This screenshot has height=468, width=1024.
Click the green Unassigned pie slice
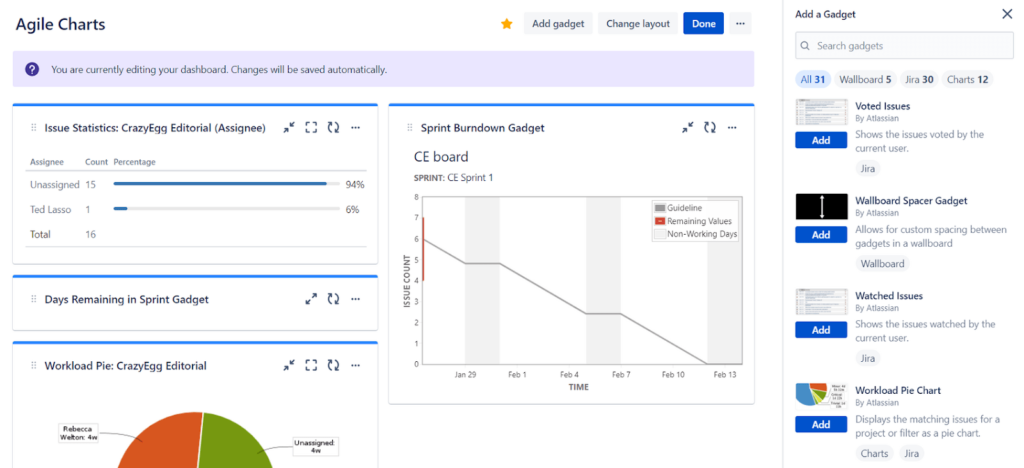coord(235,444)
